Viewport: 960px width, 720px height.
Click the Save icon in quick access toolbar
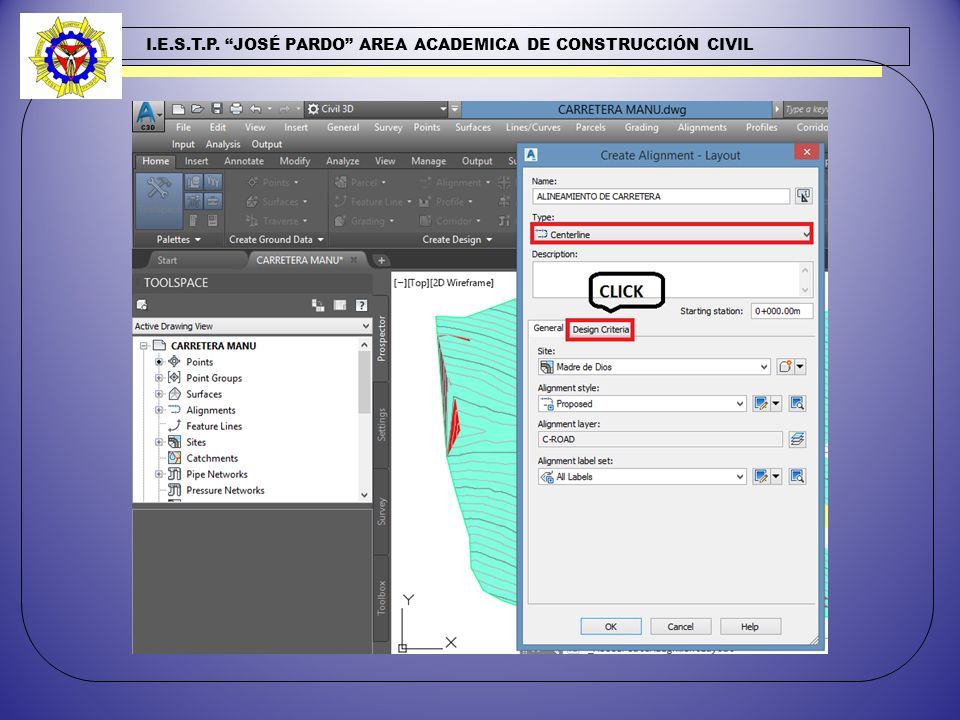tap(217, 109)
